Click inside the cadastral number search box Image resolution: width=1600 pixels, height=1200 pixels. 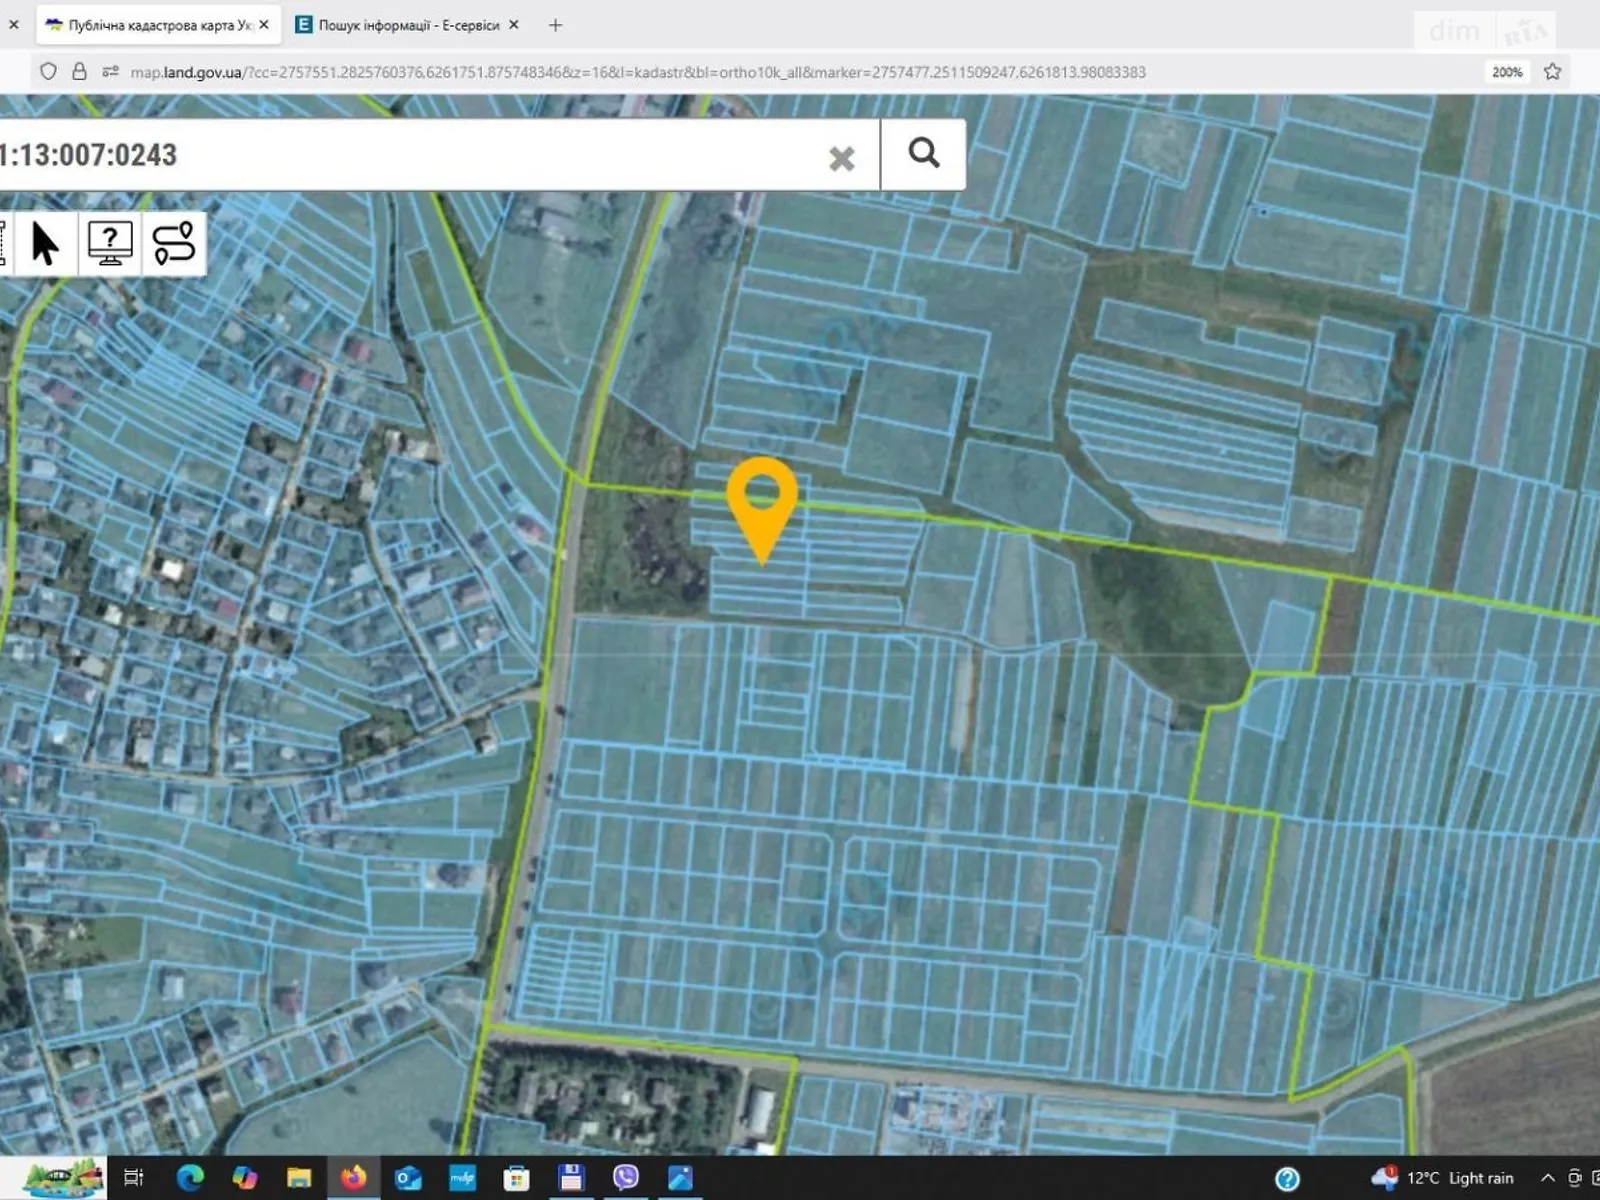point(420,155)
